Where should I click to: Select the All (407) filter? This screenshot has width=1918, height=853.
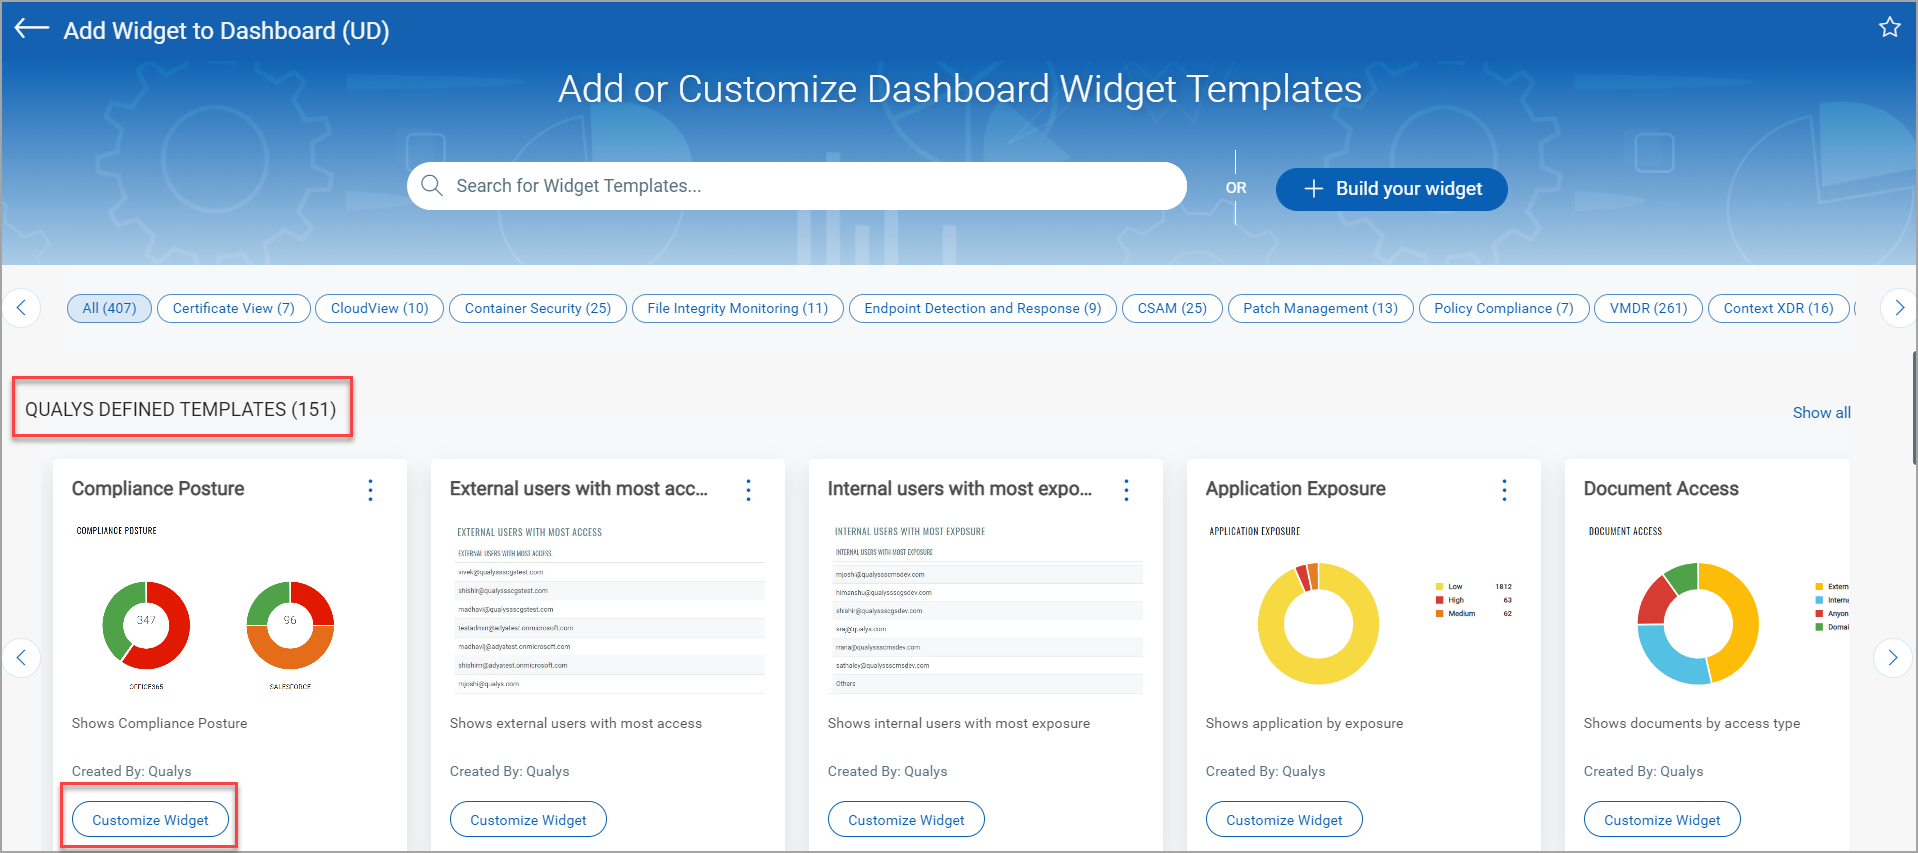click(109, 308)
